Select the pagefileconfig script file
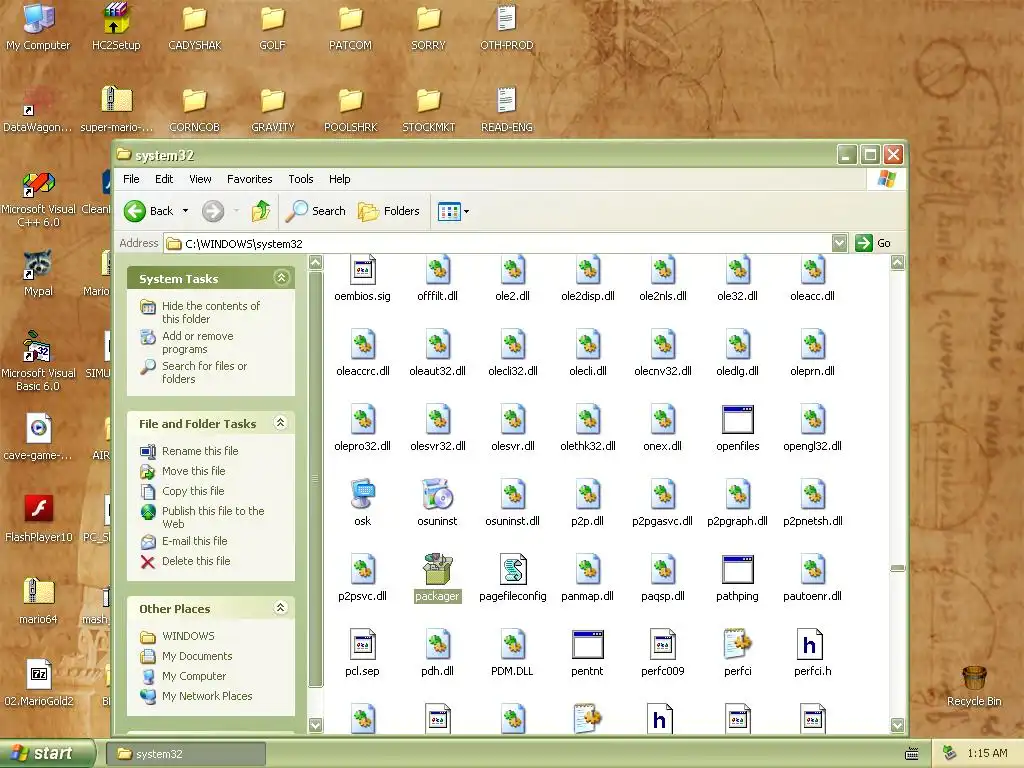This screenshot has width=1024, height=768. [513, 569]
